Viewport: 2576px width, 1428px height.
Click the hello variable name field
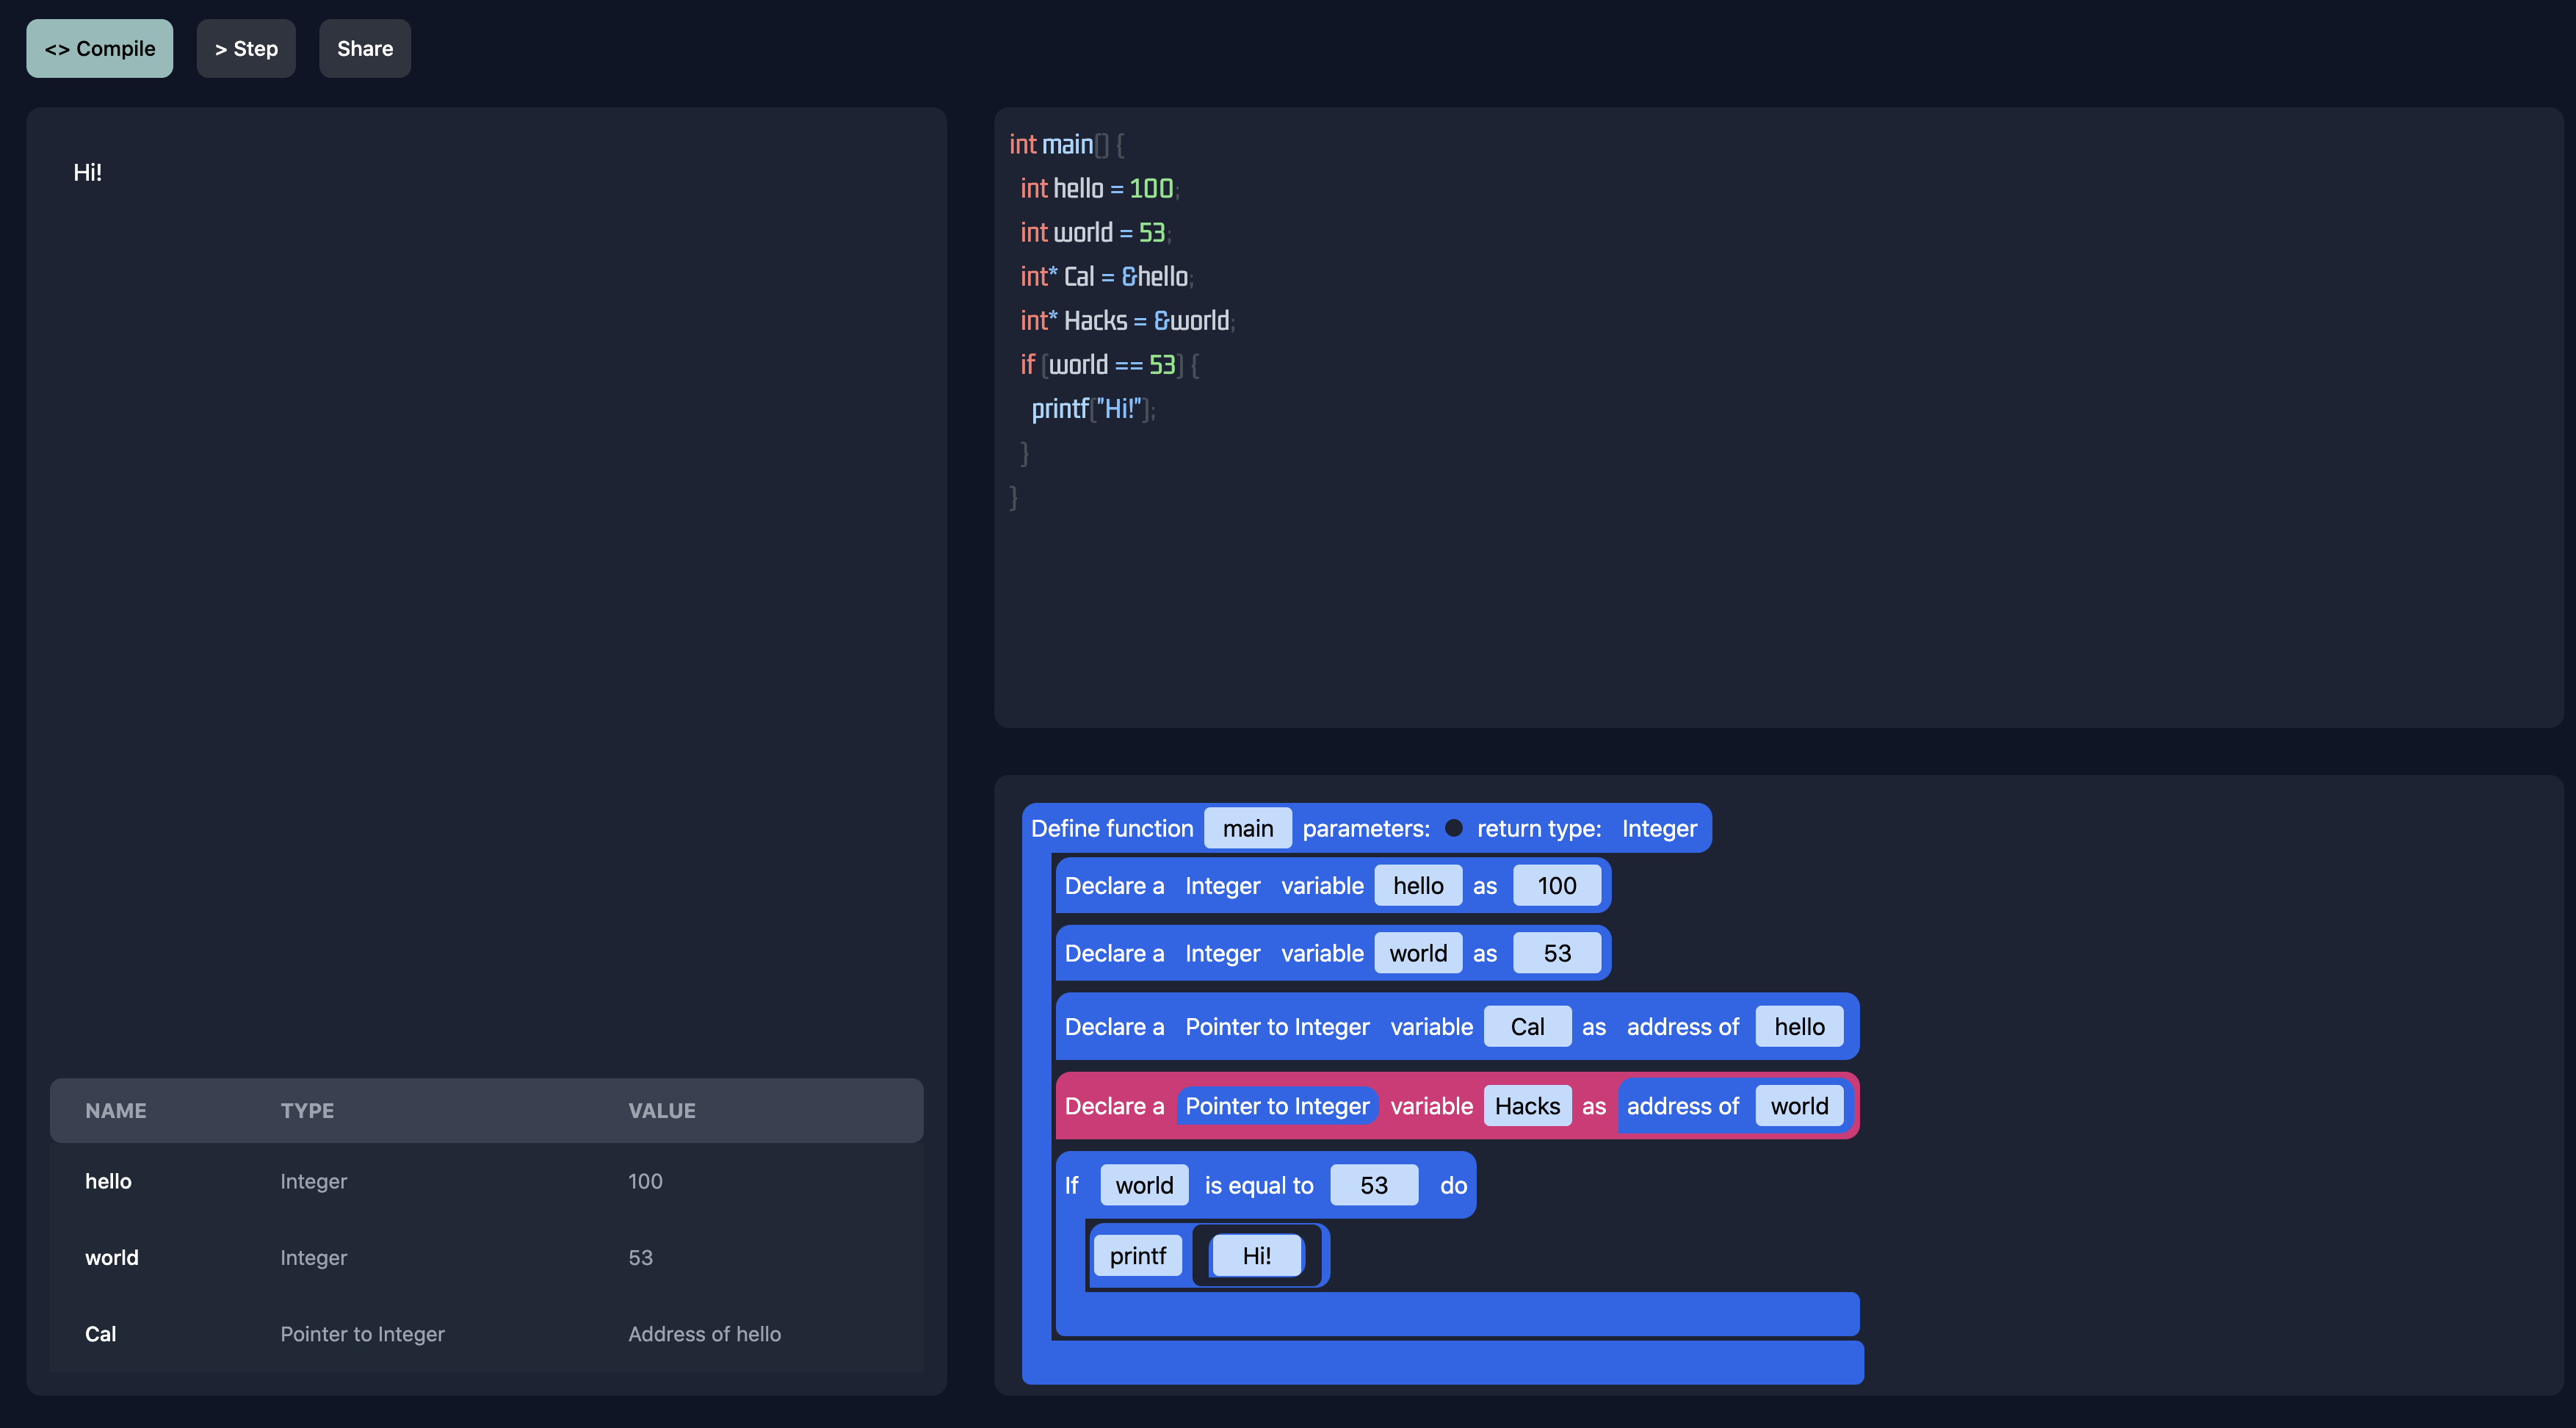[1417, 886]
